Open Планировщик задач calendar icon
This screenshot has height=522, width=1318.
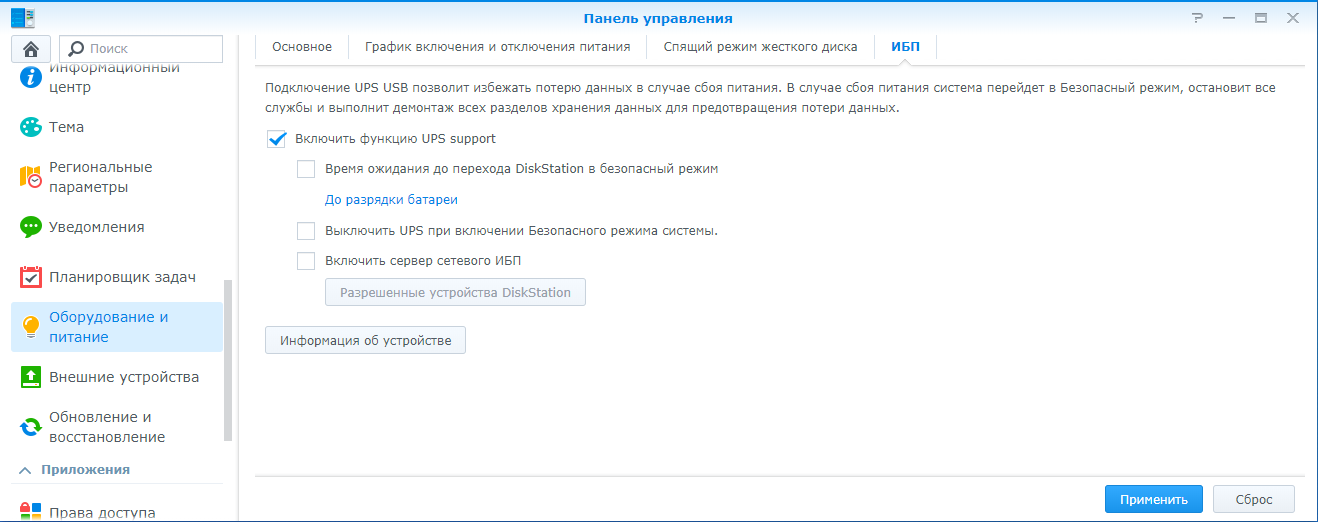click(31, 277)
